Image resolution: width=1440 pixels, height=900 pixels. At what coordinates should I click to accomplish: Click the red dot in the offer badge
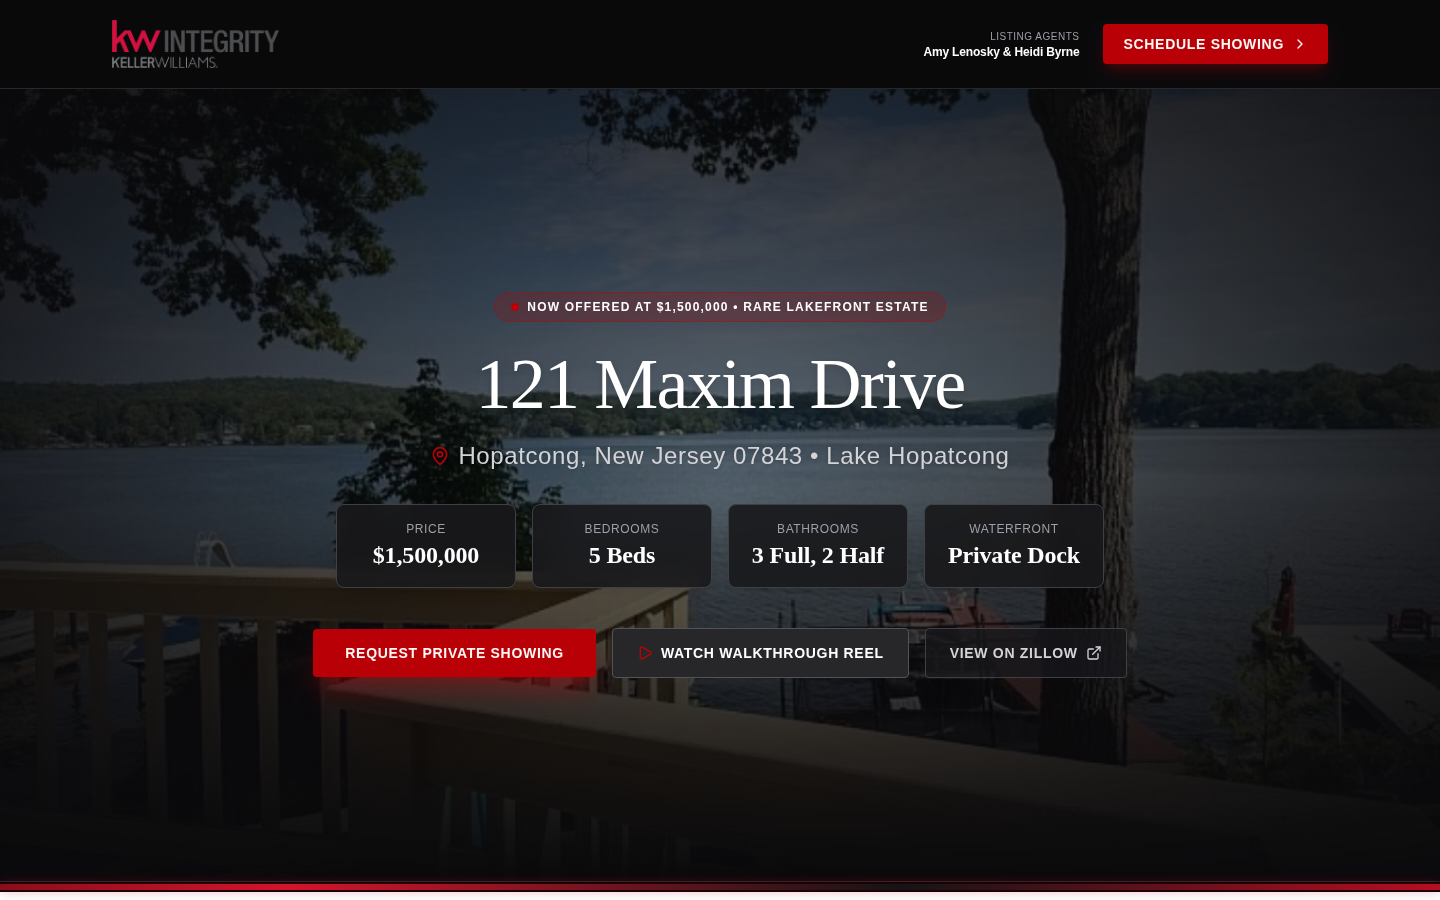pyautogui.click(x=515, y=307)
